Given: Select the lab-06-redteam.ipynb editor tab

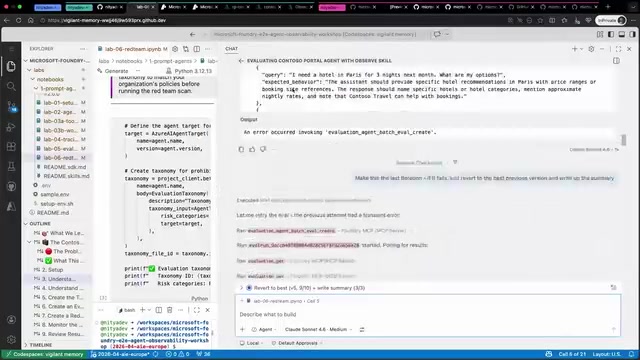Looking at the screenshot, I should pyautogui.click(x=132, y=49).
